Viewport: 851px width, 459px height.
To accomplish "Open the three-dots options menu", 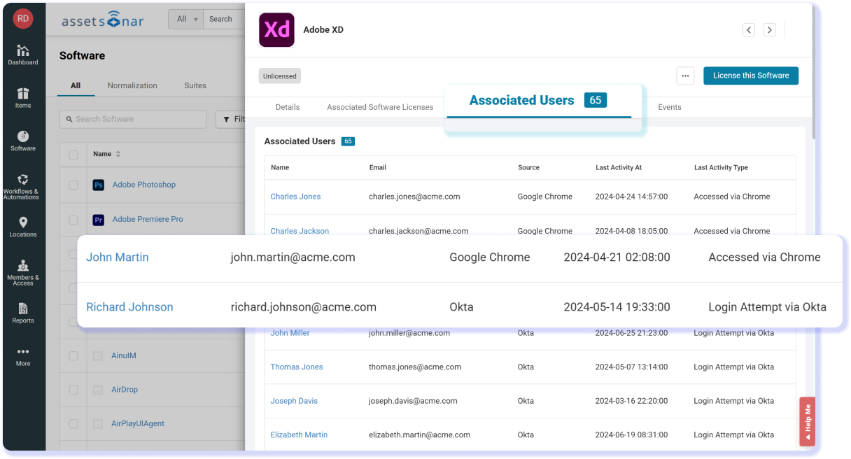I will point(685,76).
